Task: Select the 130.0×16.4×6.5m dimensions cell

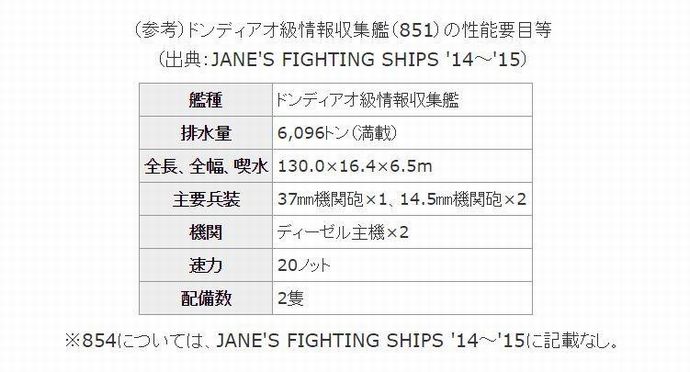Action: pyautogui.click(x=402, y=166)
